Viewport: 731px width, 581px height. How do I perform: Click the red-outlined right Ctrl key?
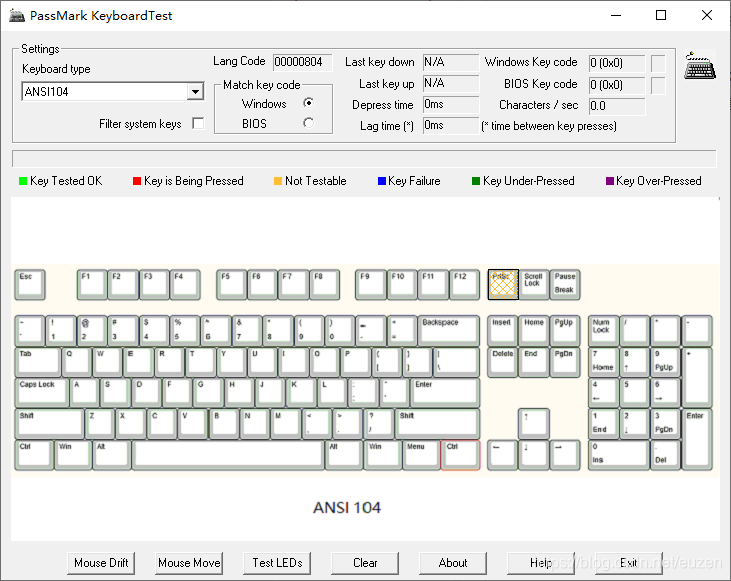460,455
